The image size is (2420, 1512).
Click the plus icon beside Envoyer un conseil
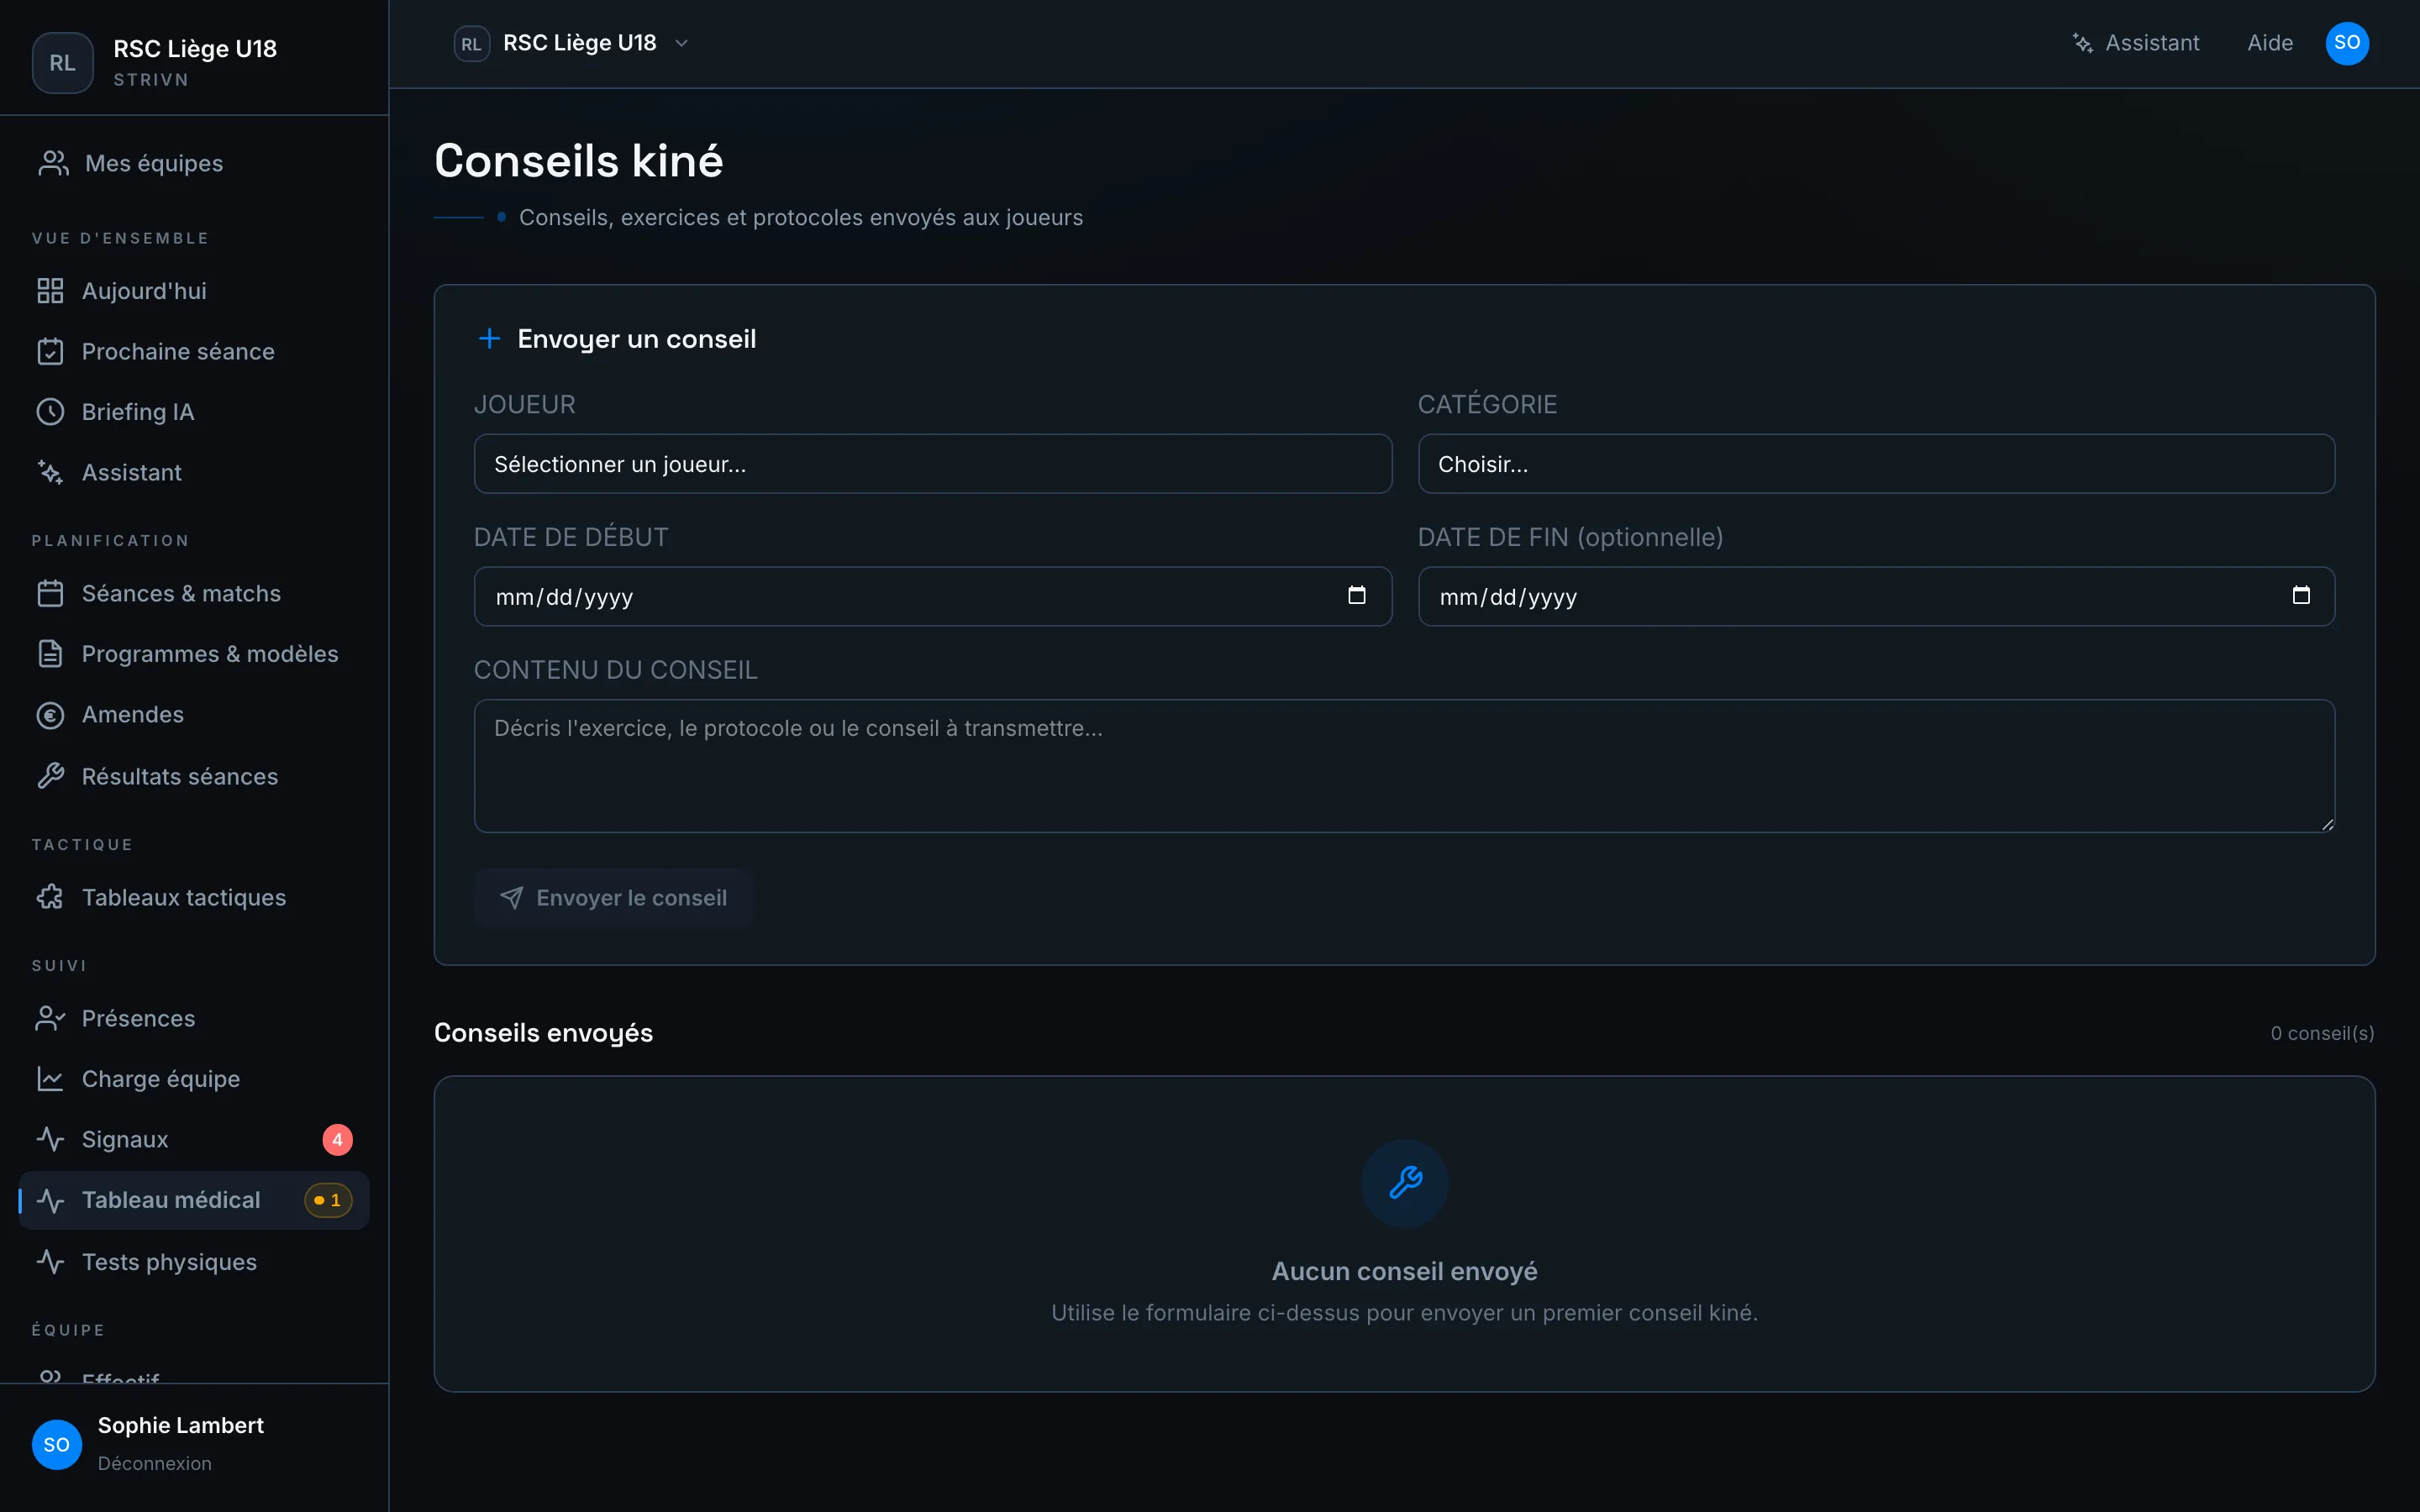[x=489, y=339]
